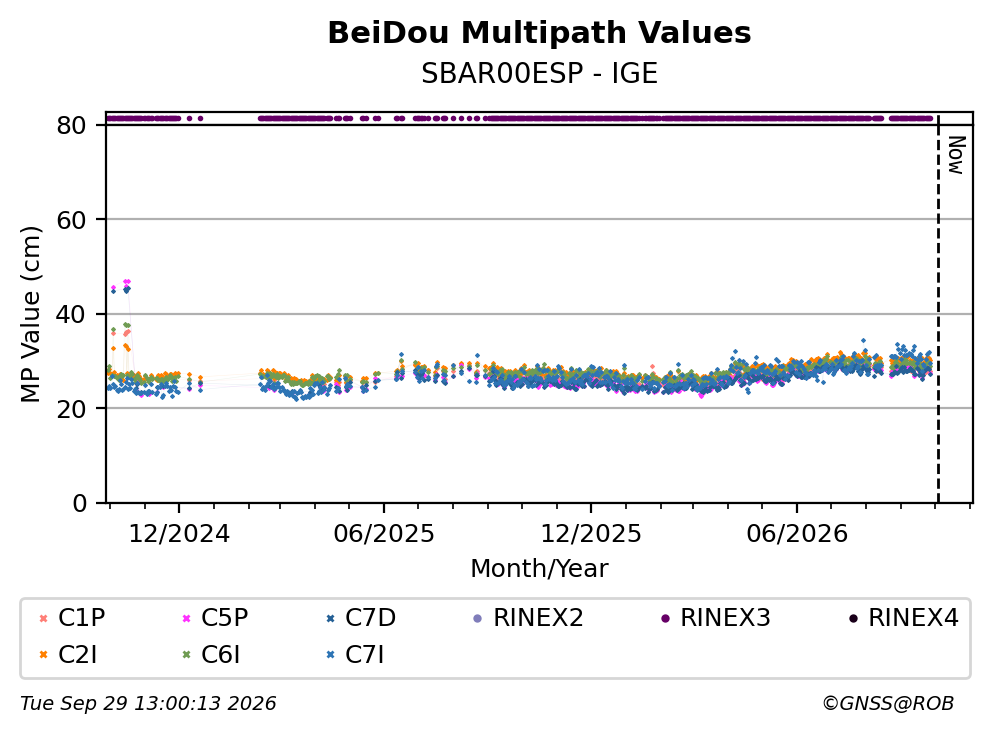Click the C1P legend marker
The image size is (993, 734).
(x=43, y=618)
